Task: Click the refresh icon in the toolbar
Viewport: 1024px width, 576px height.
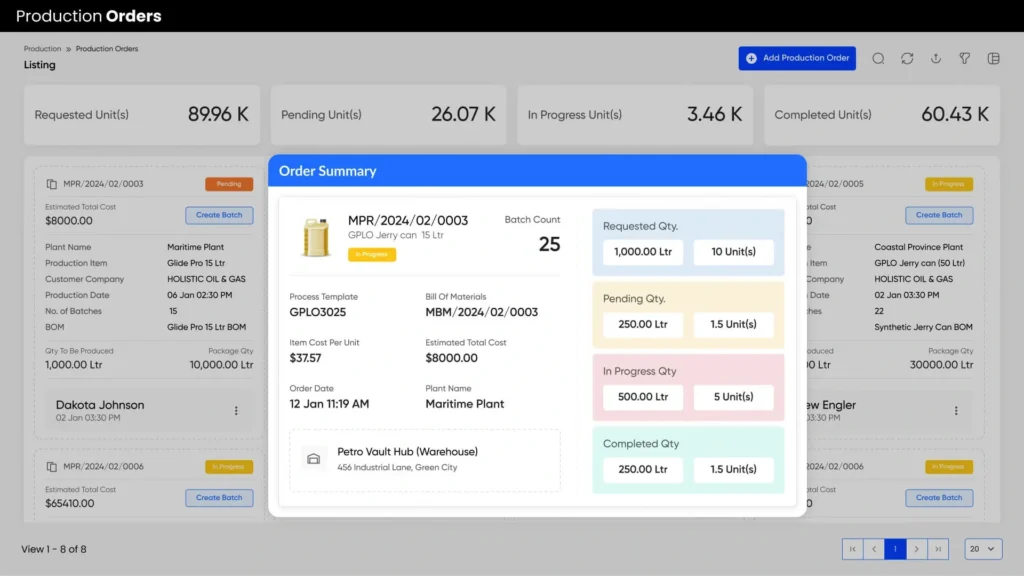Action: click(907, 58)
